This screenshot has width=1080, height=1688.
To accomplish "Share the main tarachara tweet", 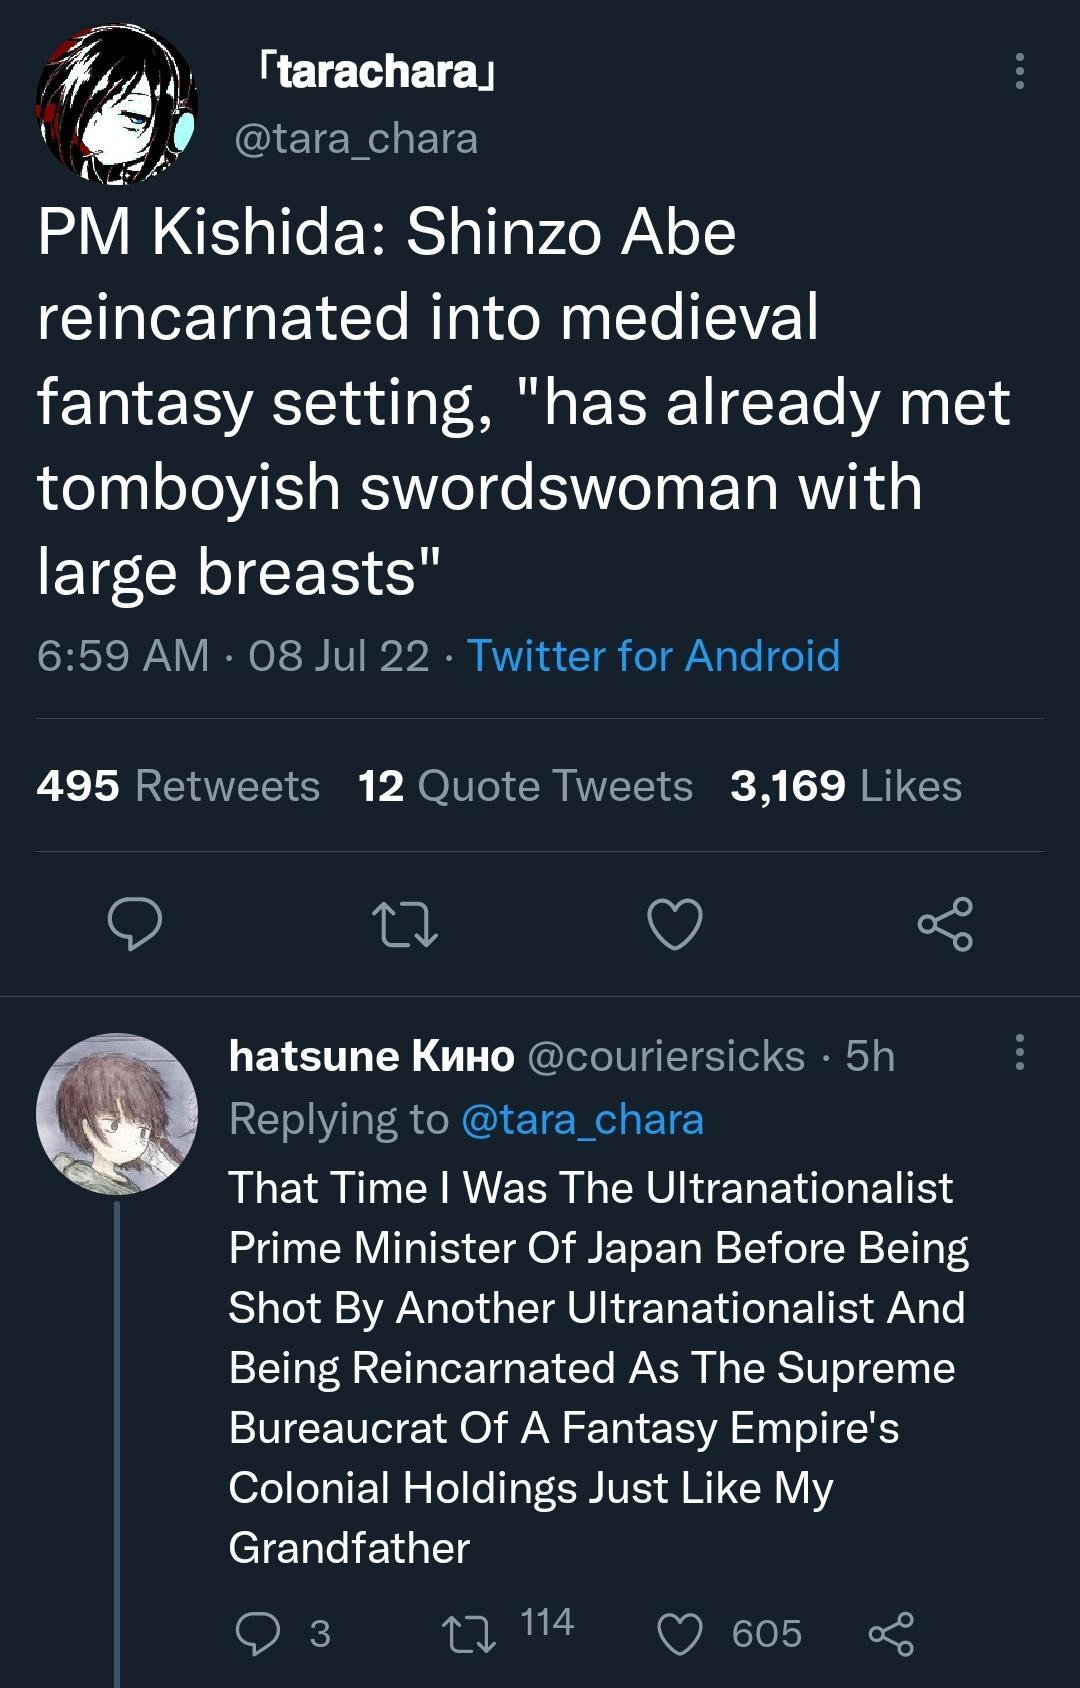I will (945, 924).
